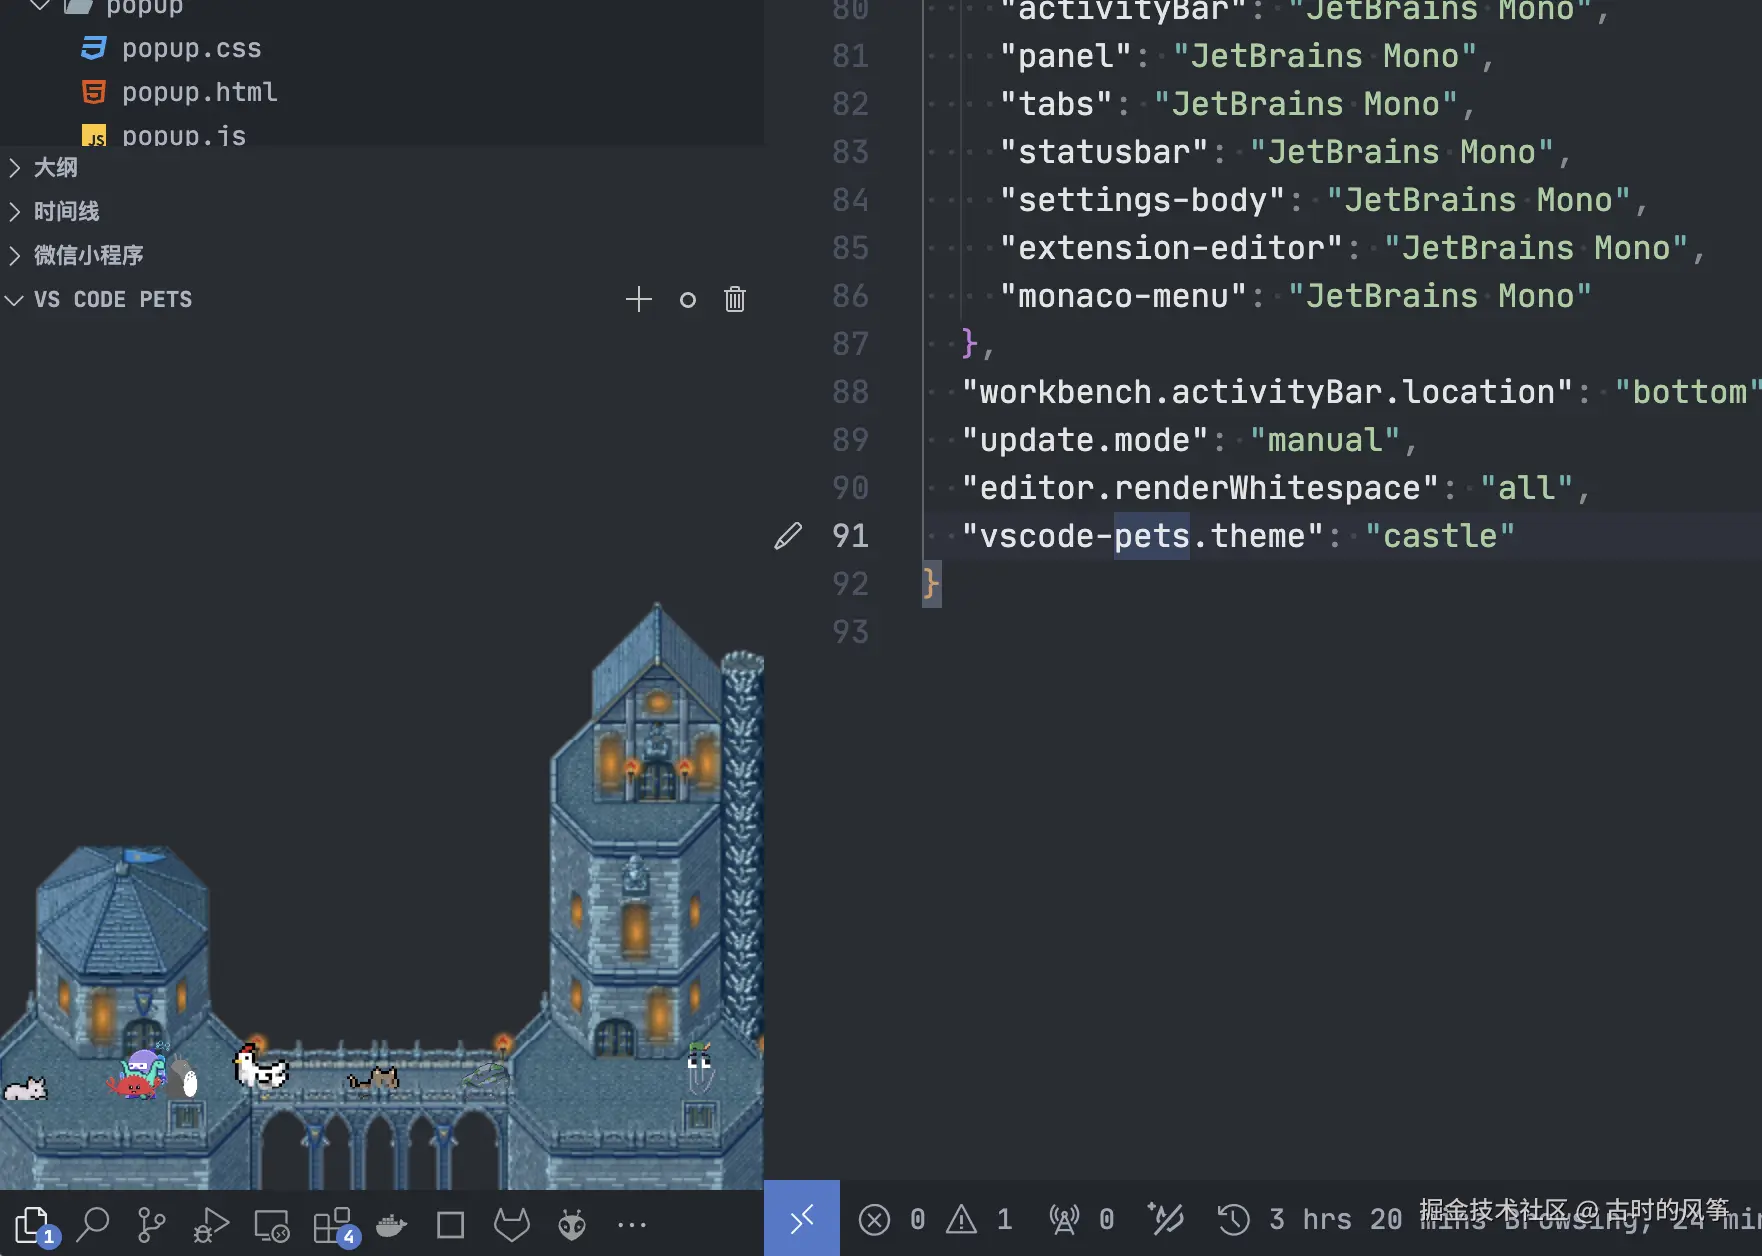Screen dimensions: 1762x1256
Task: Click the "extension-editor" key
Action: 1171,248
